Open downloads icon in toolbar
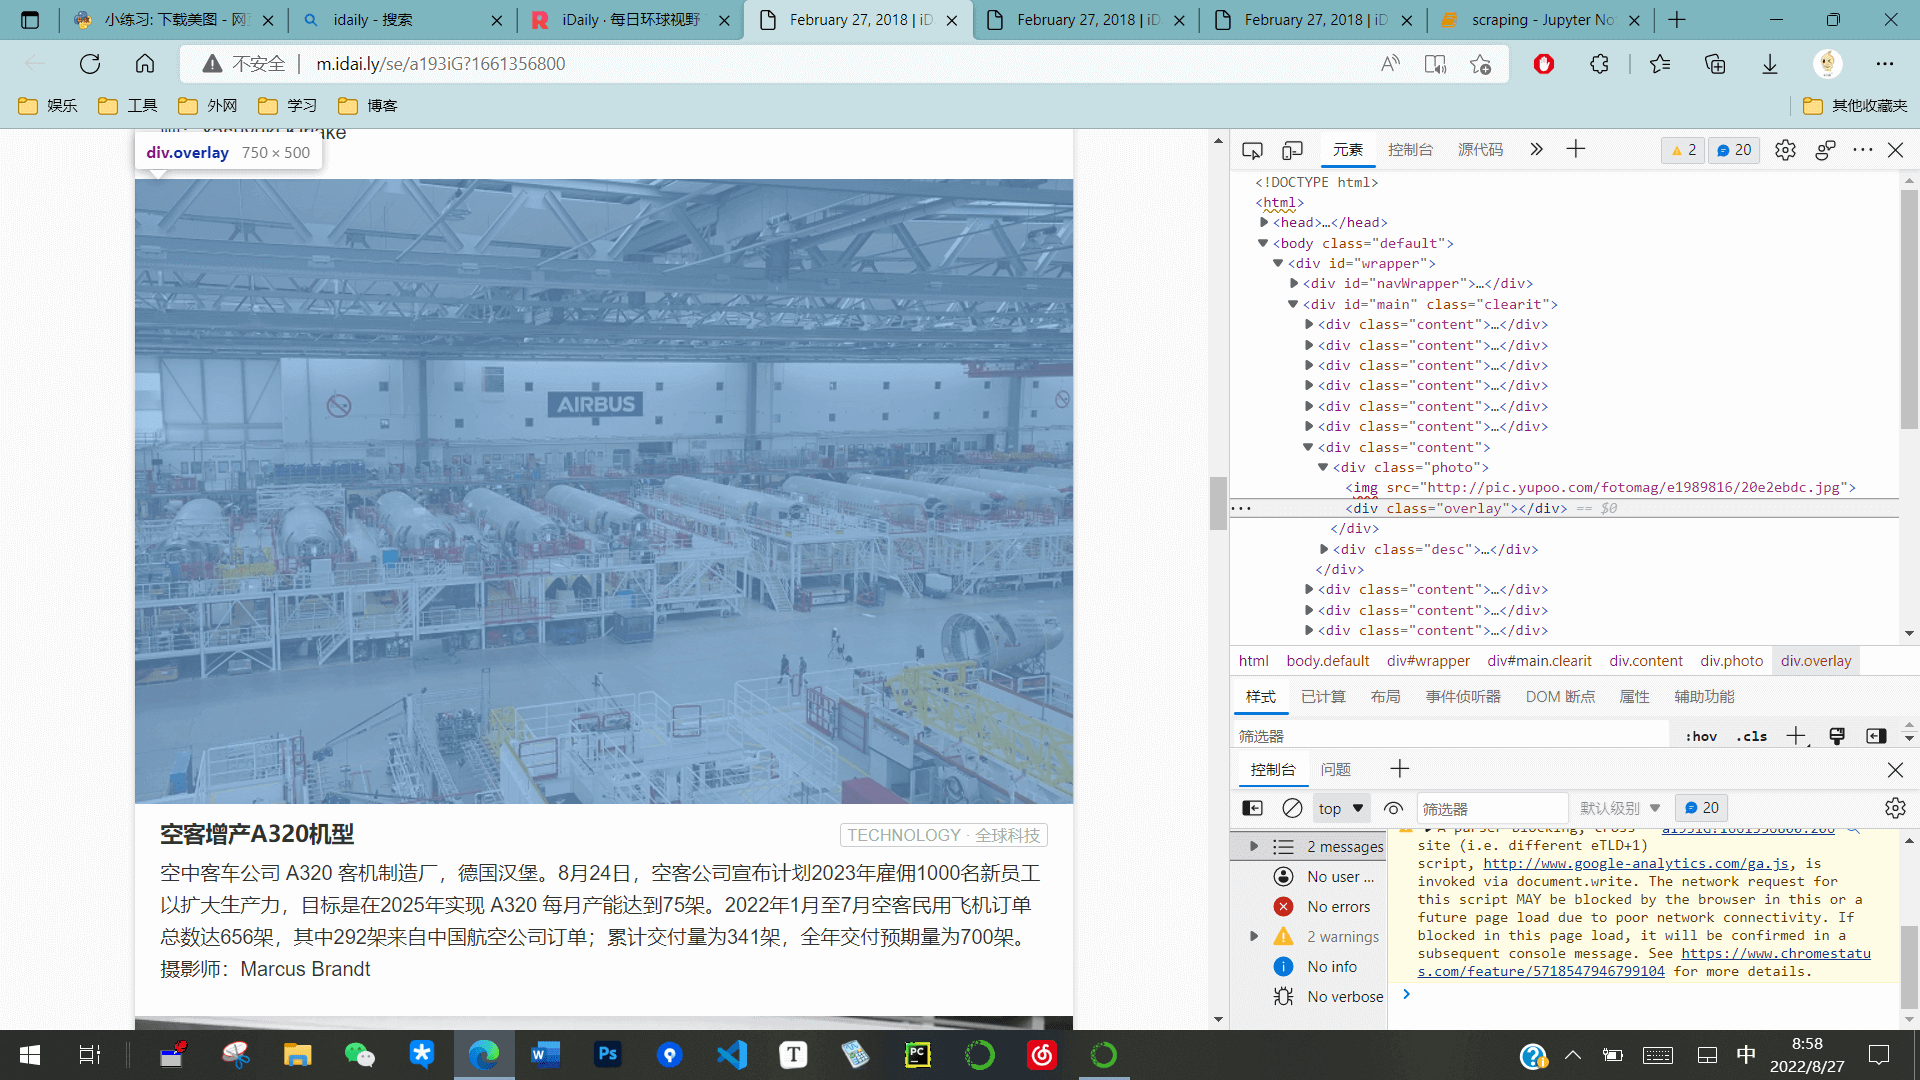Image resolution: width=1920 pixels, height=1080 pixels. [x=1770, y=64]
